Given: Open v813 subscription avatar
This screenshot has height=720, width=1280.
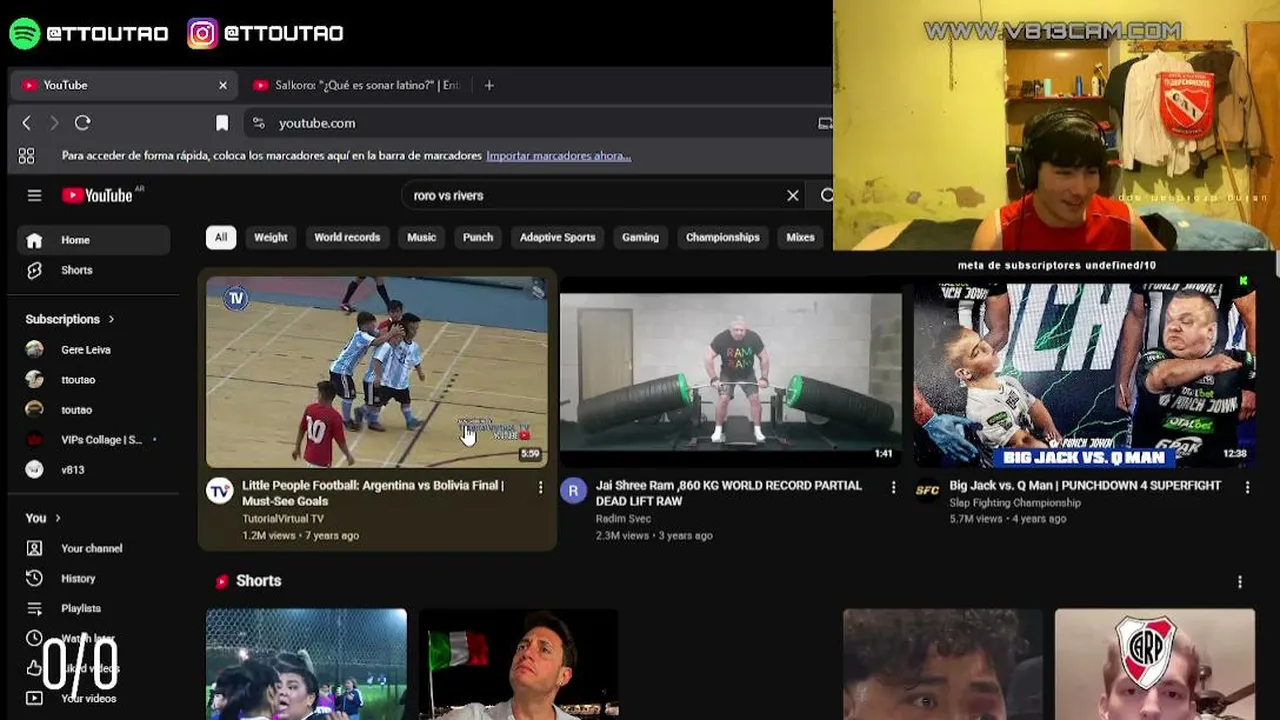Looking at the screenshot, I should [34, 469].
